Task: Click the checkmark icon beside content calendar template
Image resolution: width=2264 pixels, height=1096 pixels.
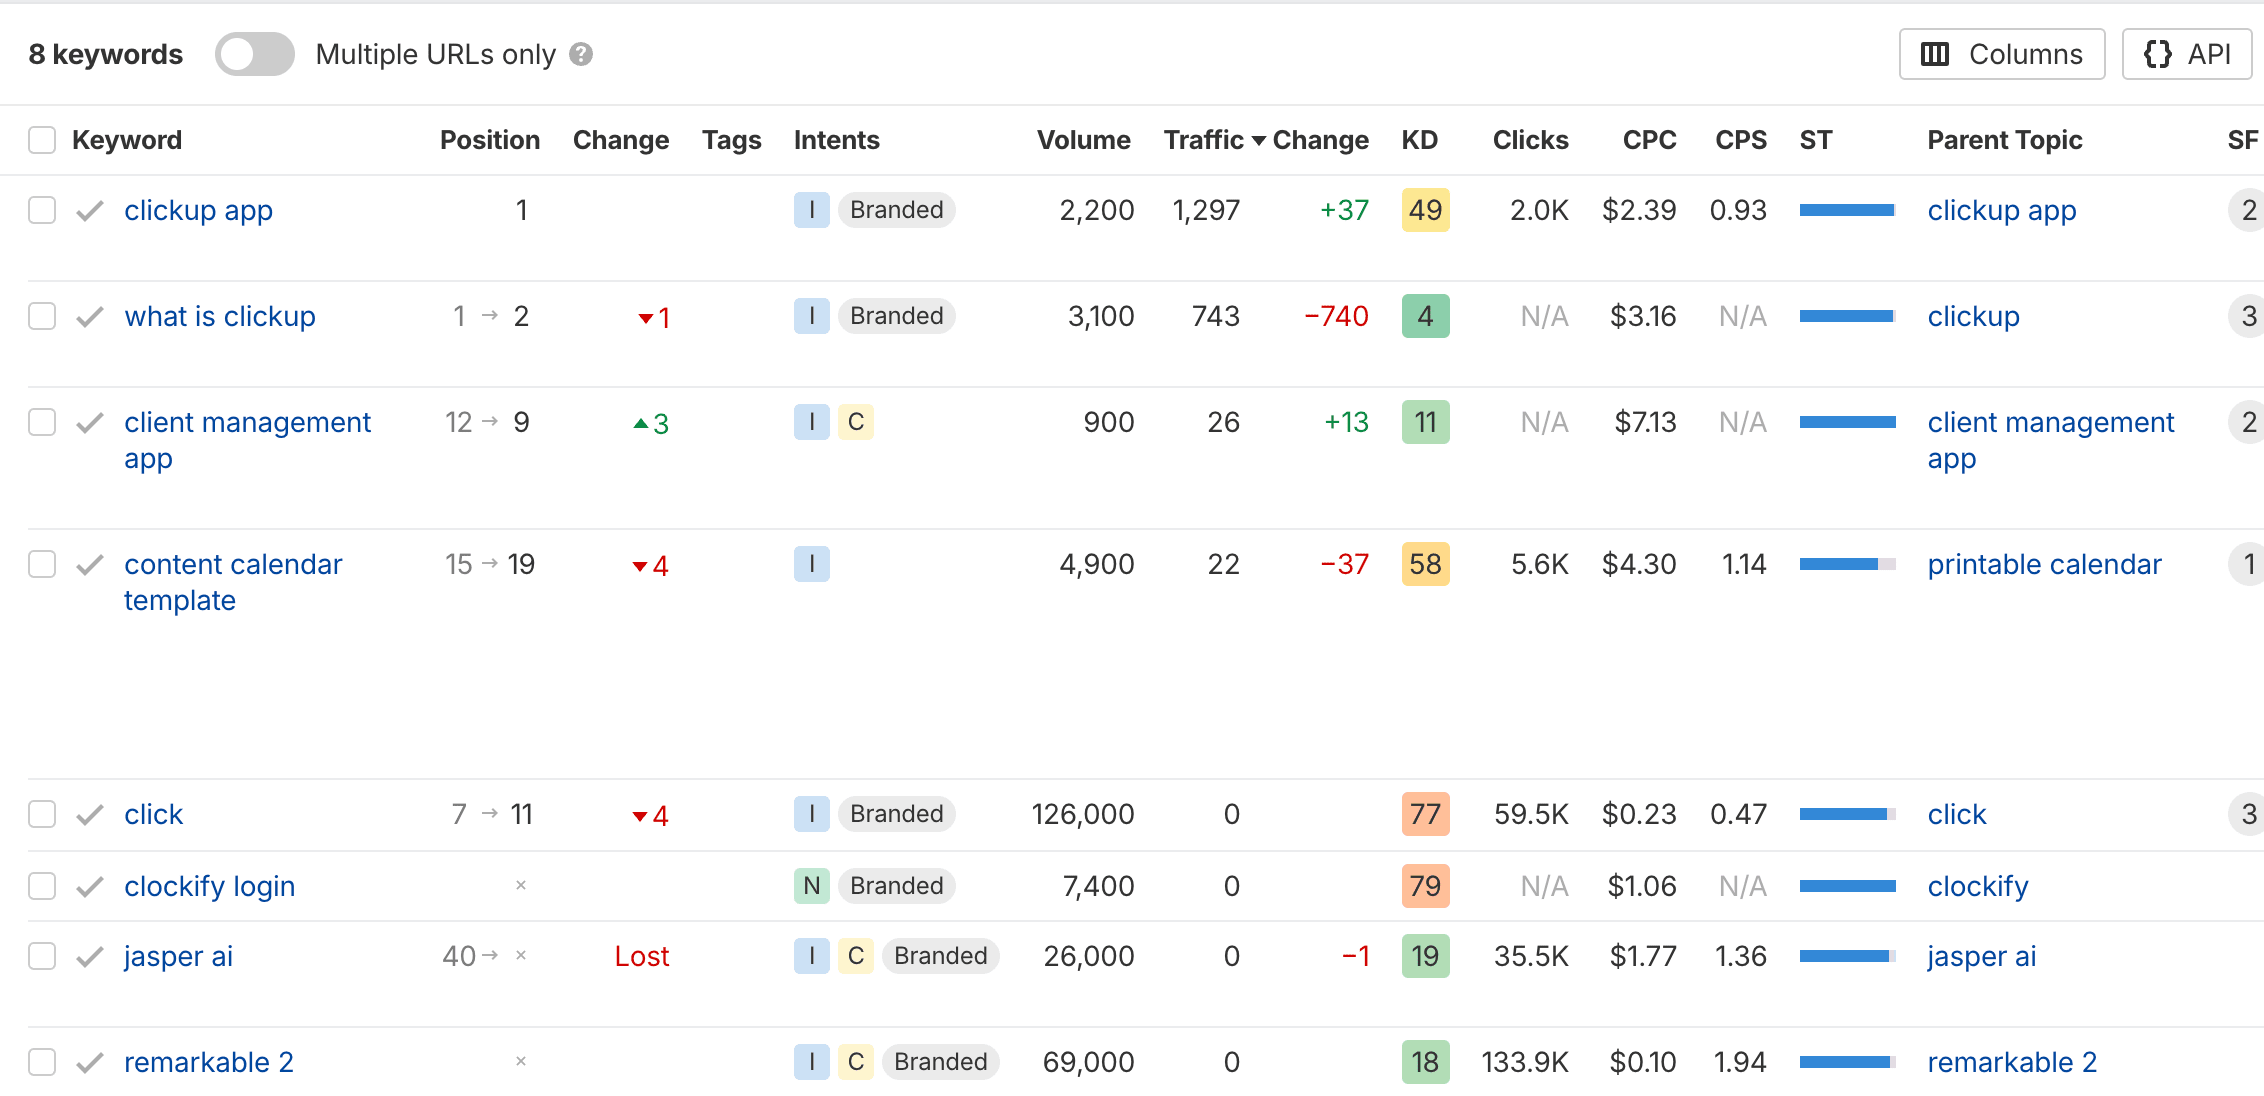Action: [x=90, y=564]
